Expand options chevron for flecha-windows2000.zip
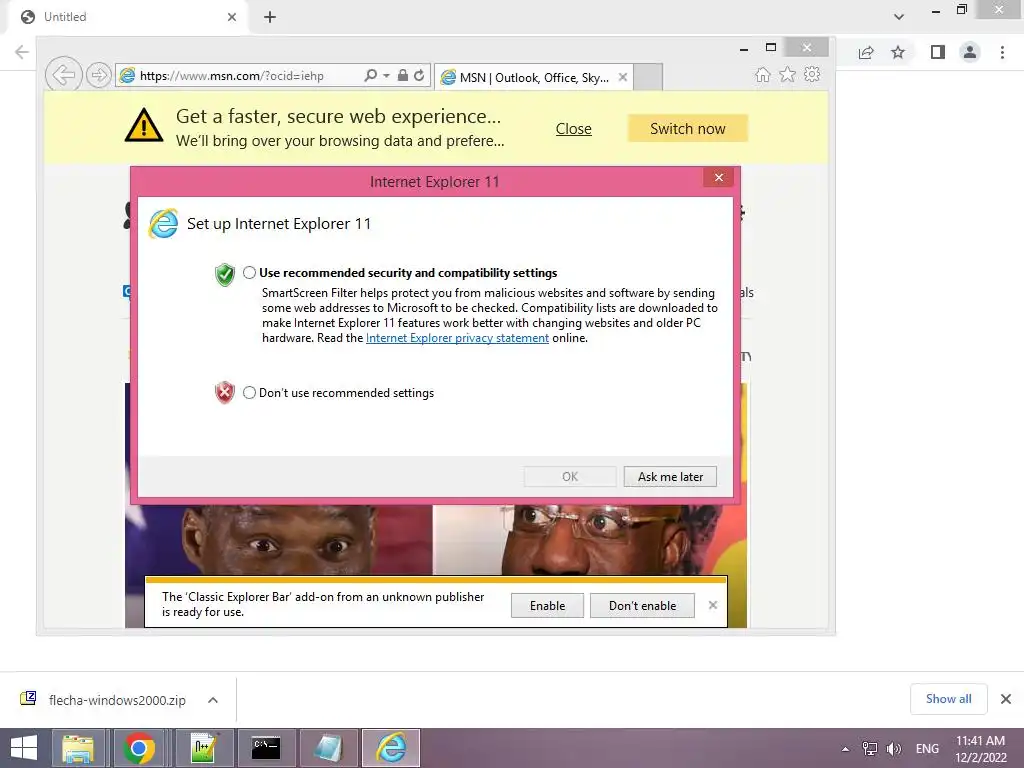Viewport: 1024px width, 768px height. coord(213,700)
